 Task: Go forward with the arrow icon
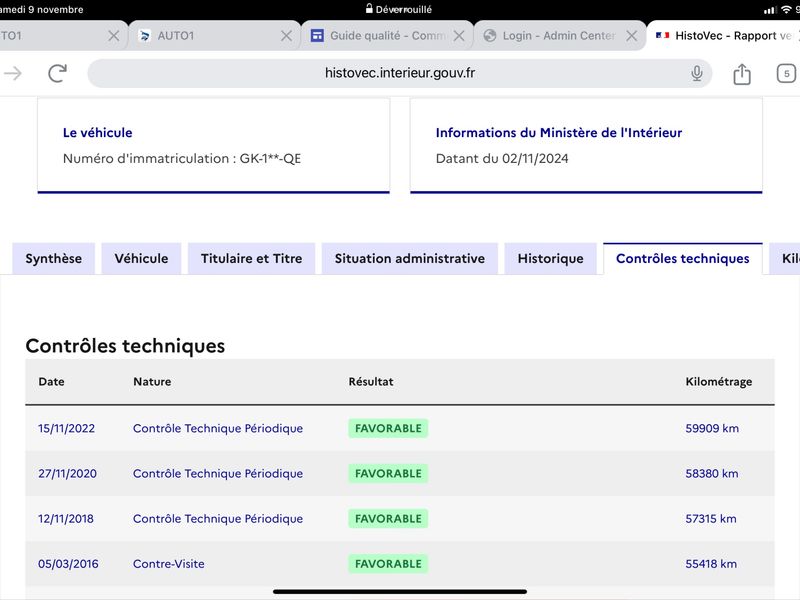tap(12, 73)
